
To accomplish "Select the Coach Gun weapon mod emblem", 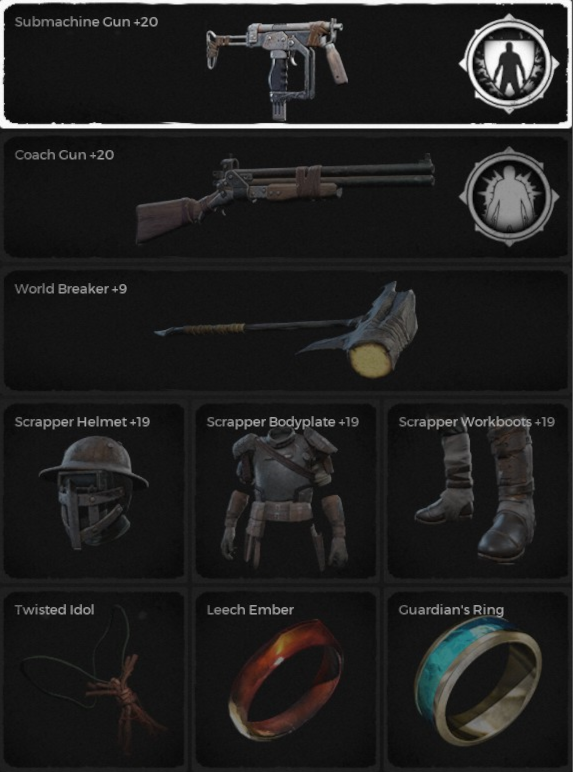I will pos(509,197).
